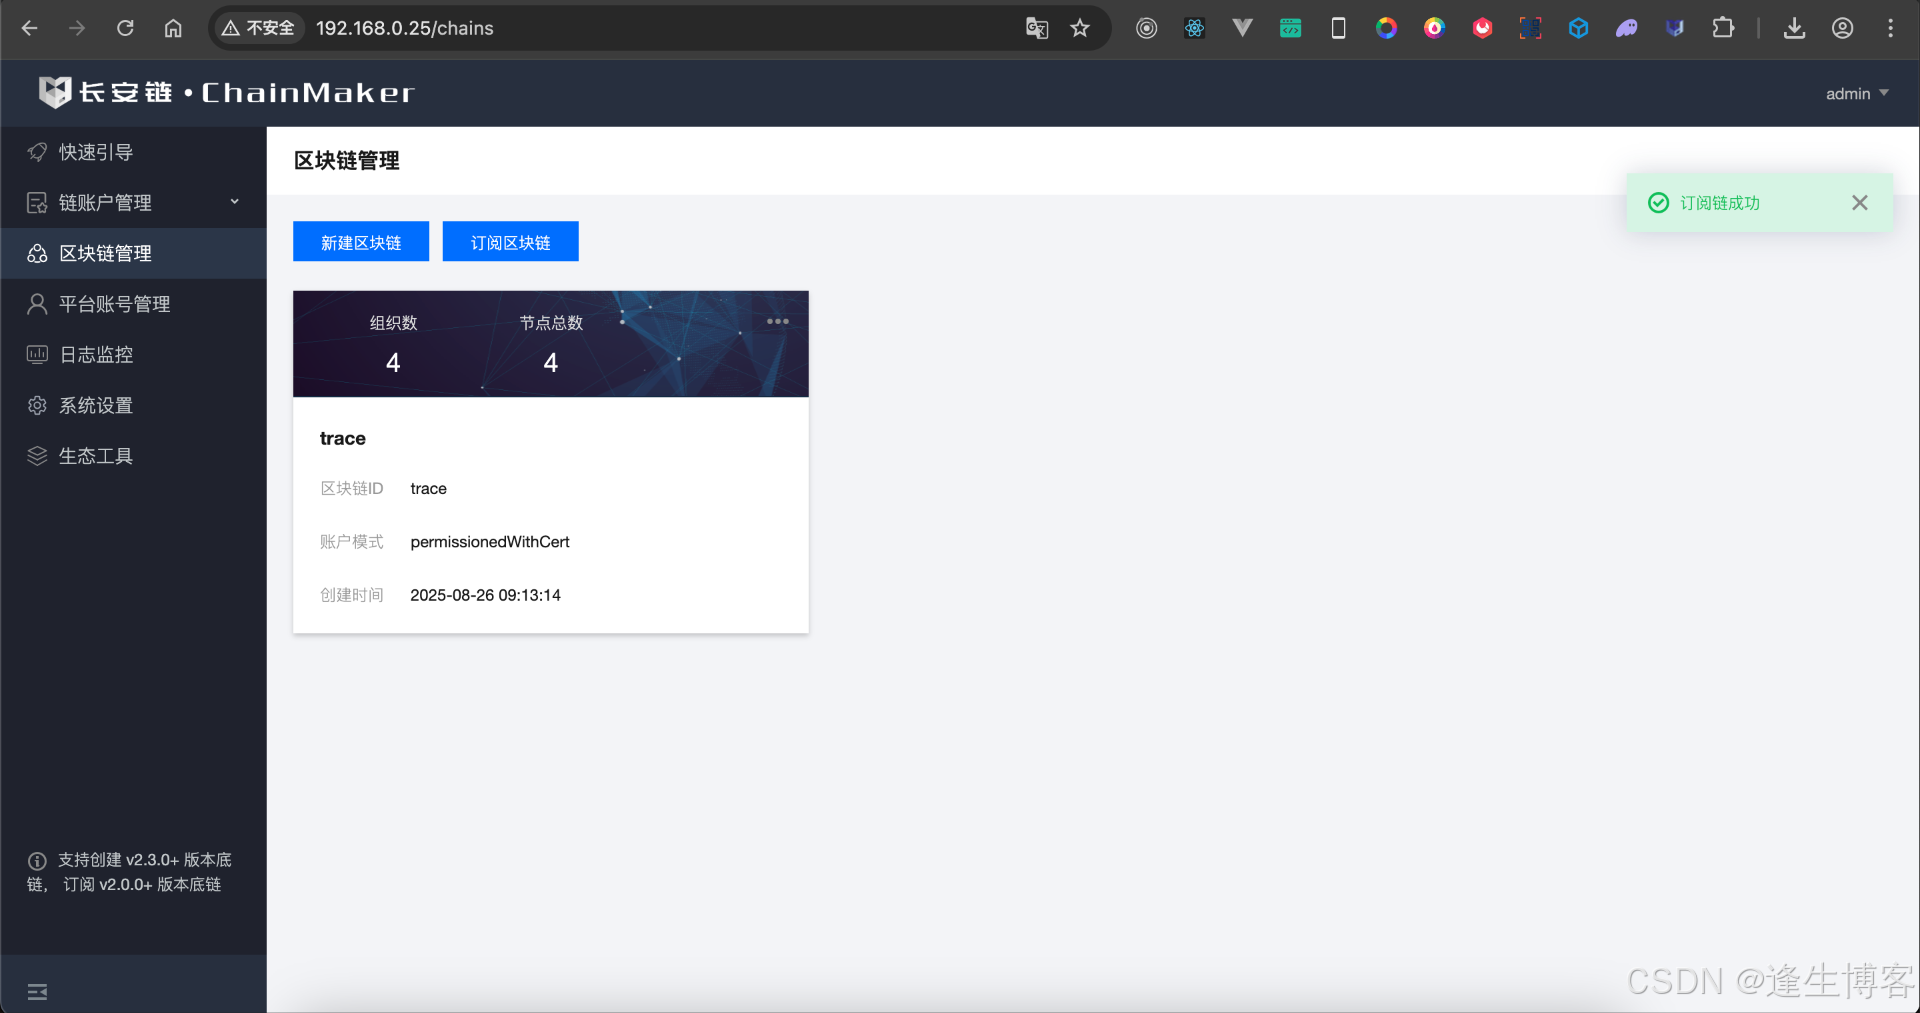Open 快速引导 in the sidebar
This screenshot has height=1013, width=1920.
tap(134, 152)
